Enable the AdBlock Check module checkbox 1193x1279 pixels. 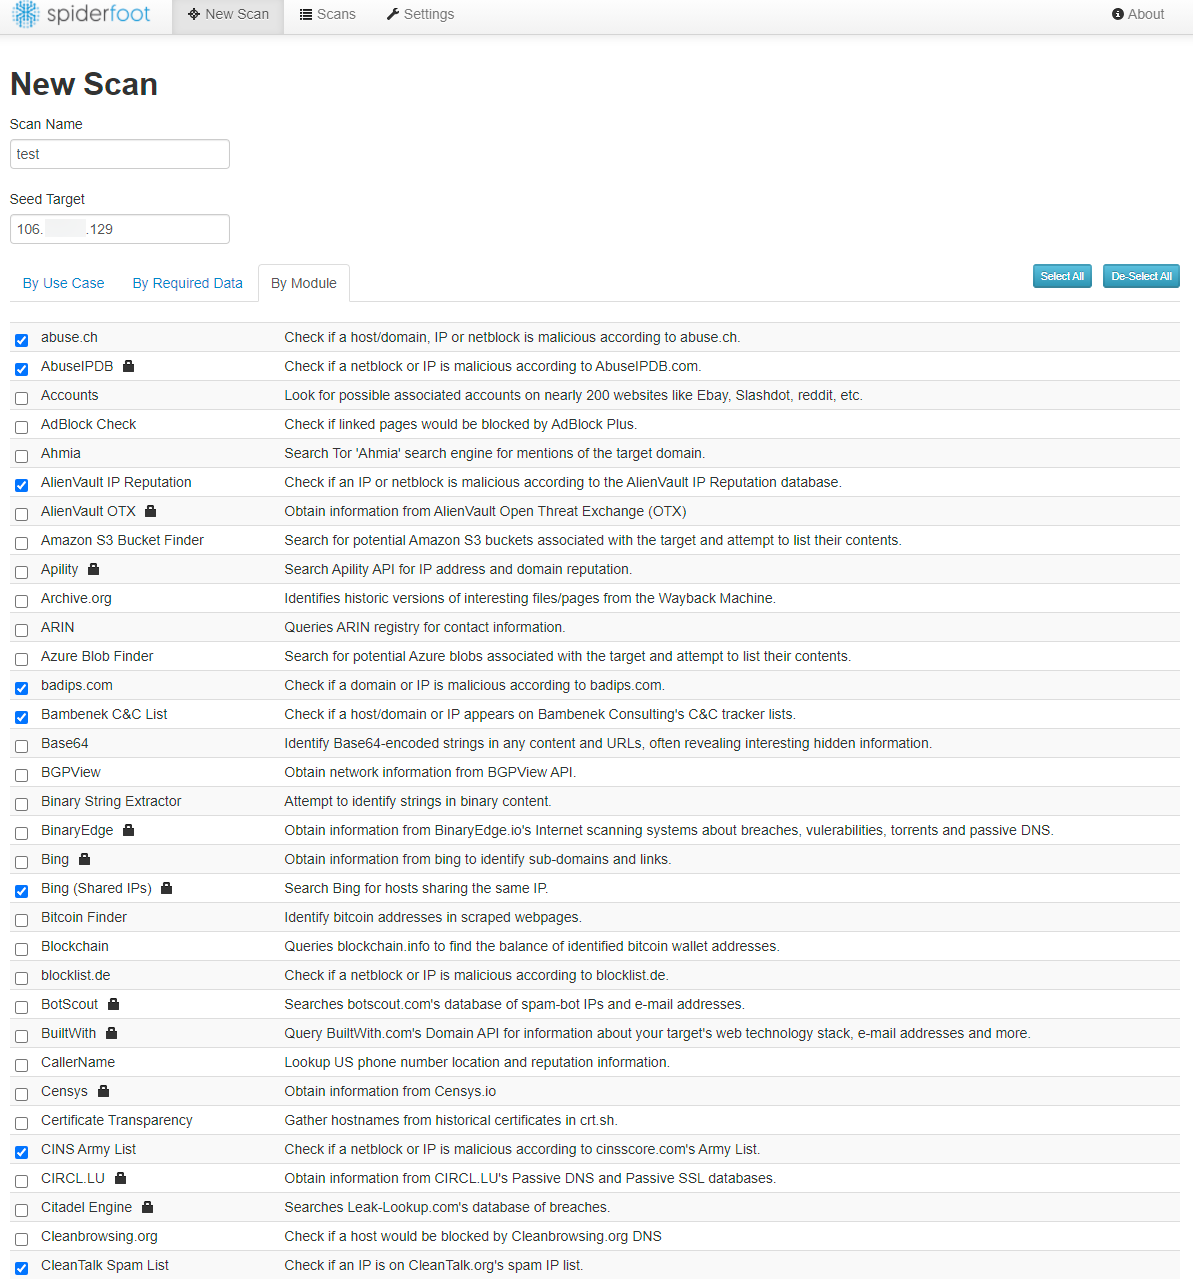21,427
